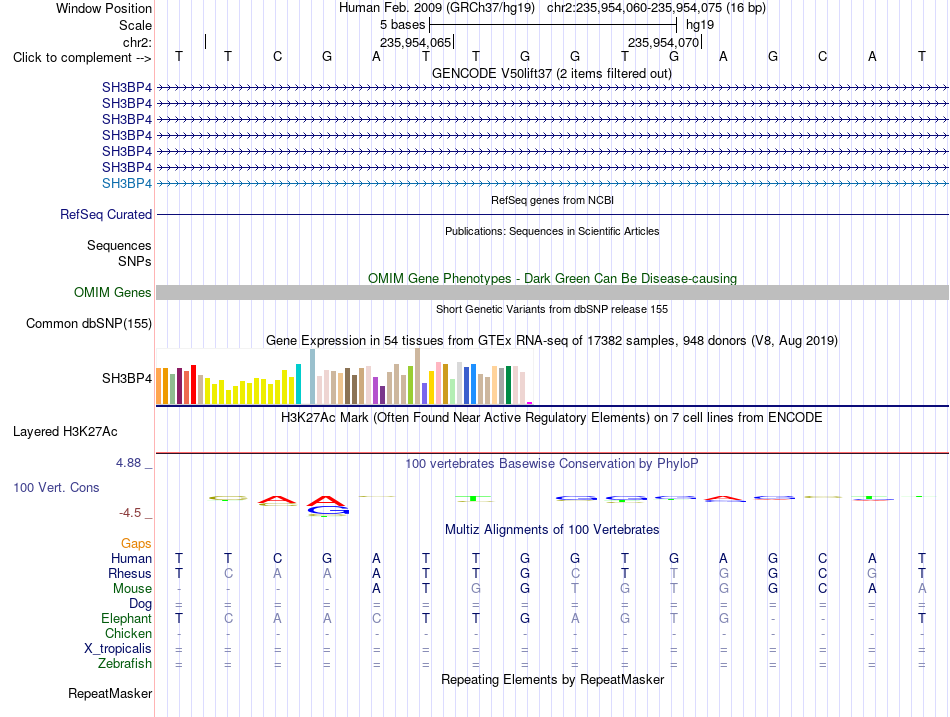Click the chr2: ruler label

pos(137,42)
